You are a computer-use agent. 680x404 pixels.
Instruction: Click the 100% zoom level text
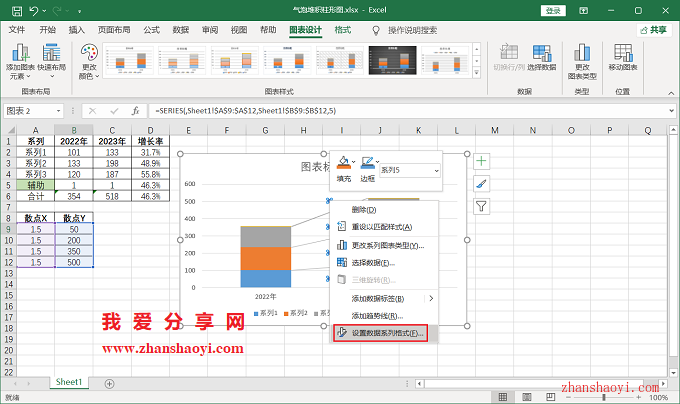[658, 397]
